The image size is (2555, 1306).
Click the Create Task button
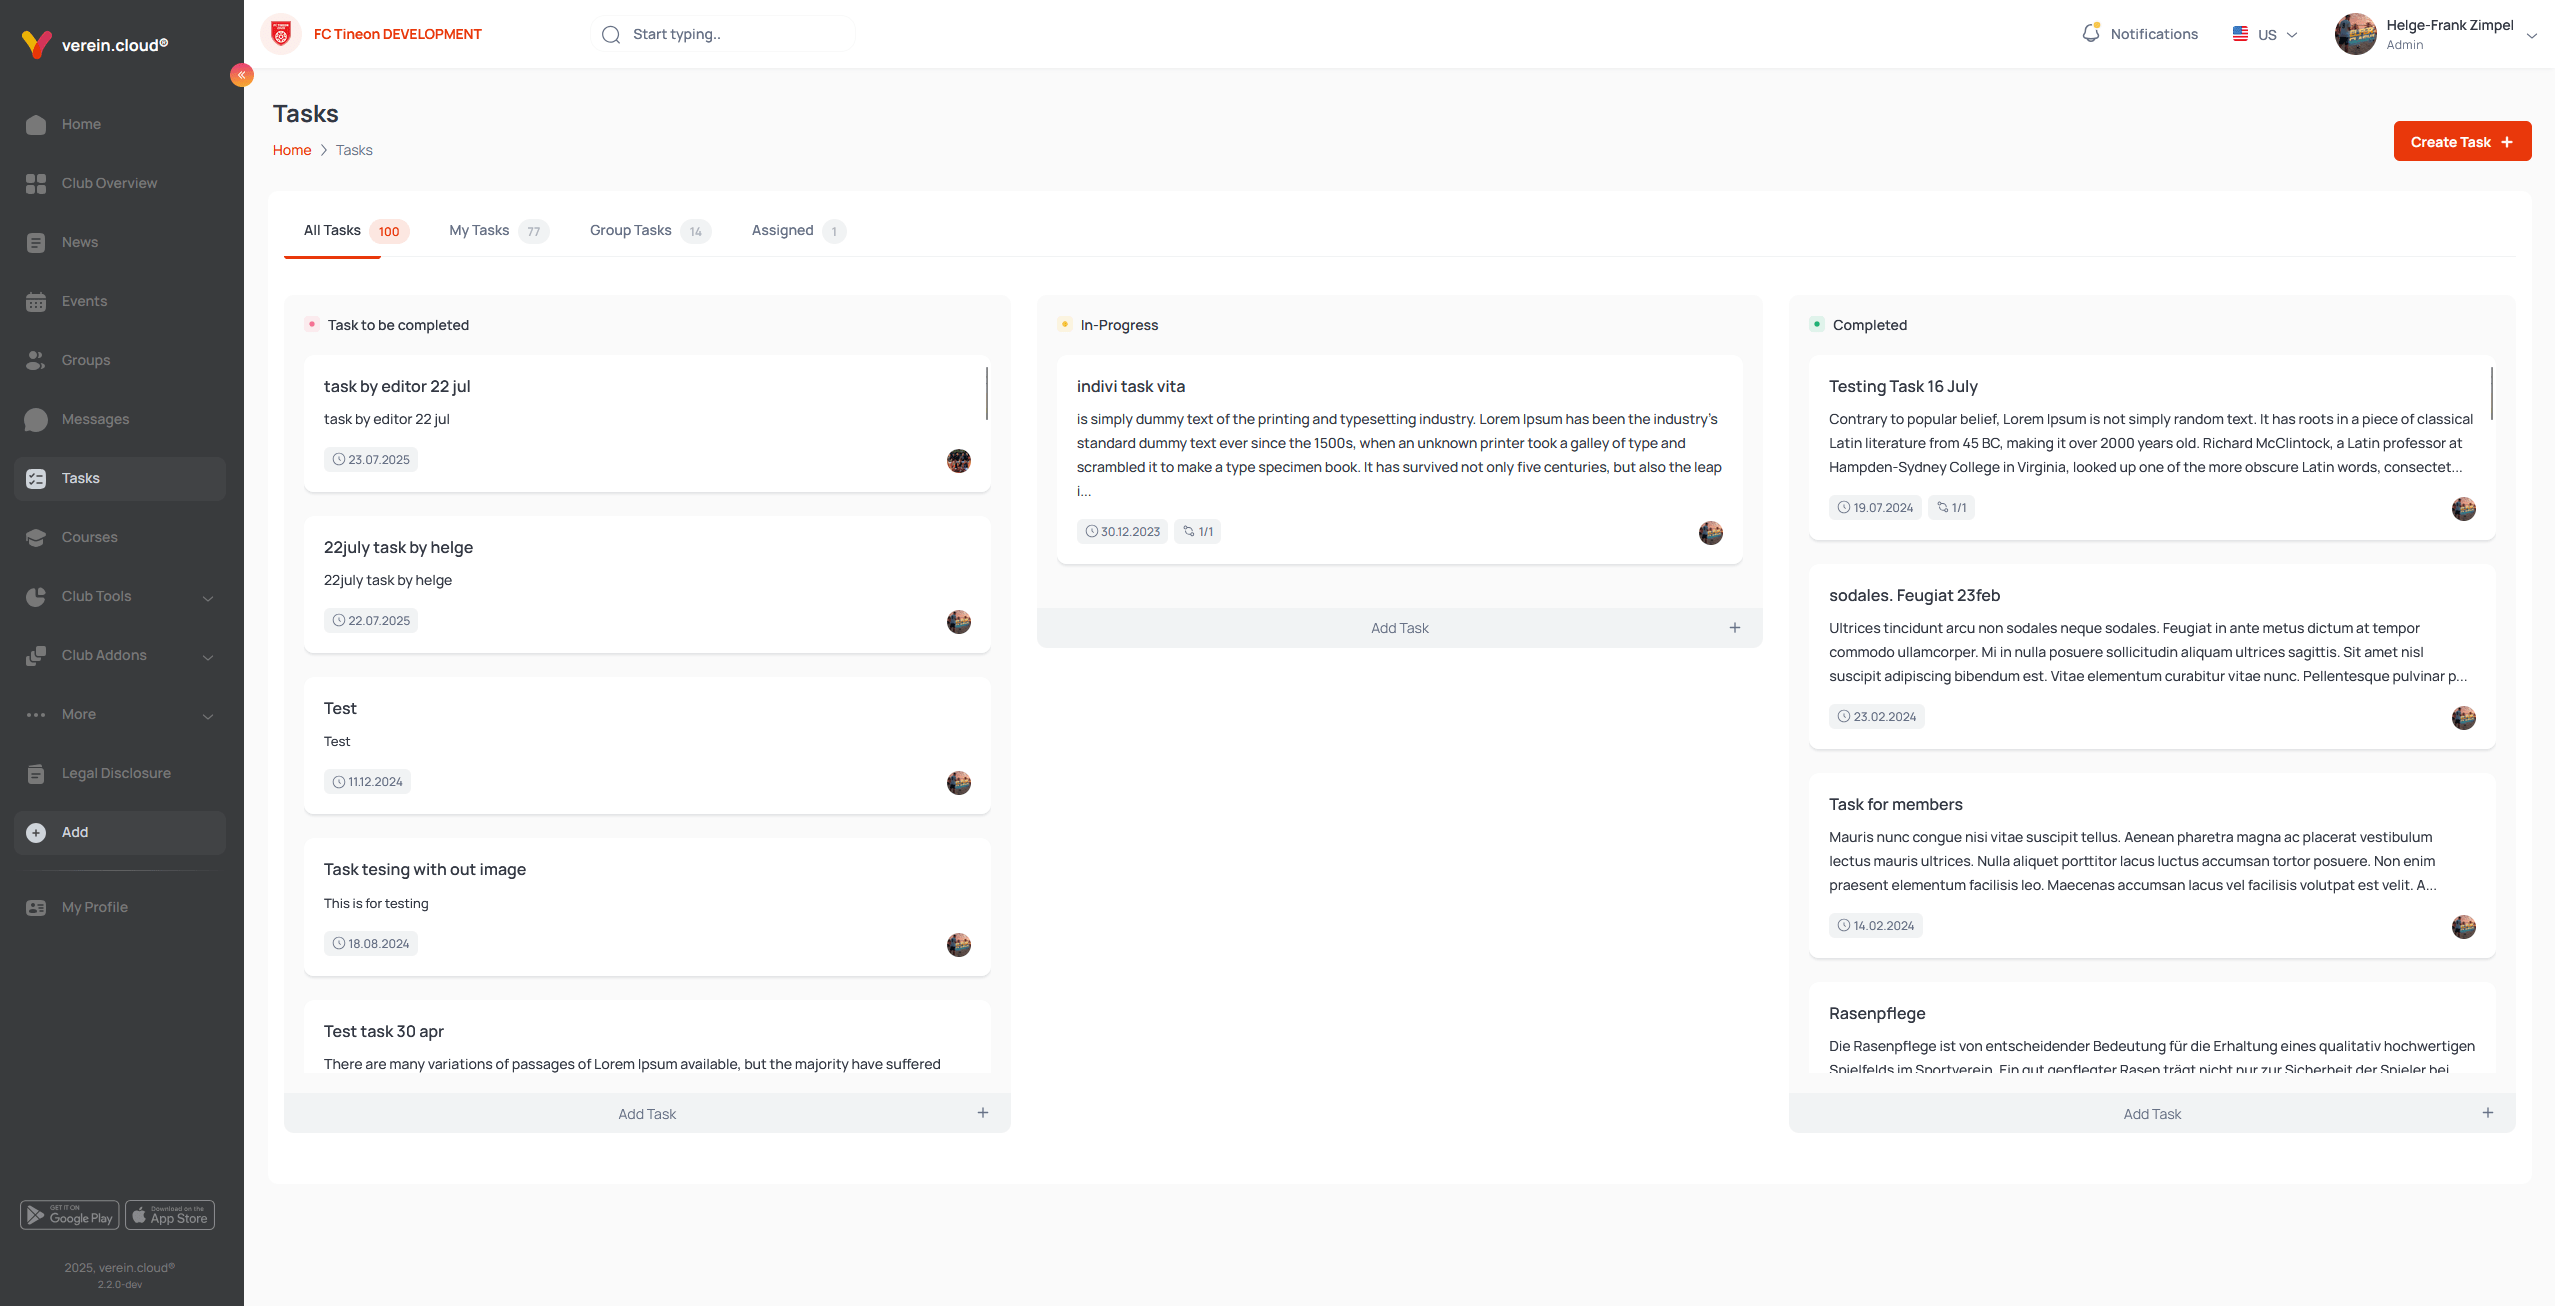click(x=2461, y=142)
